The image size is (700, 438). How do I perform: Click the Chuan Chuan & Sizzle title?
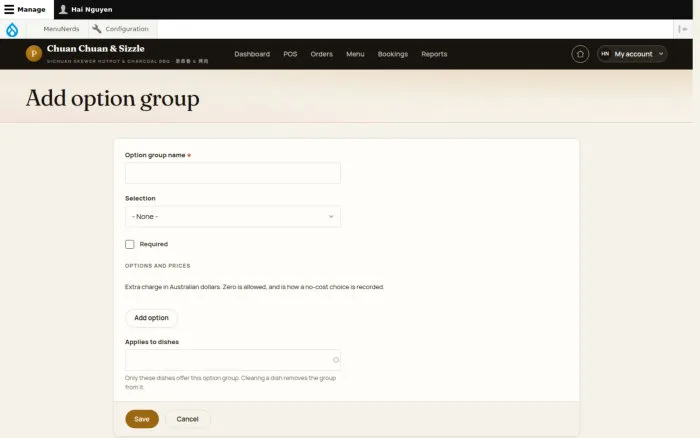96,48
